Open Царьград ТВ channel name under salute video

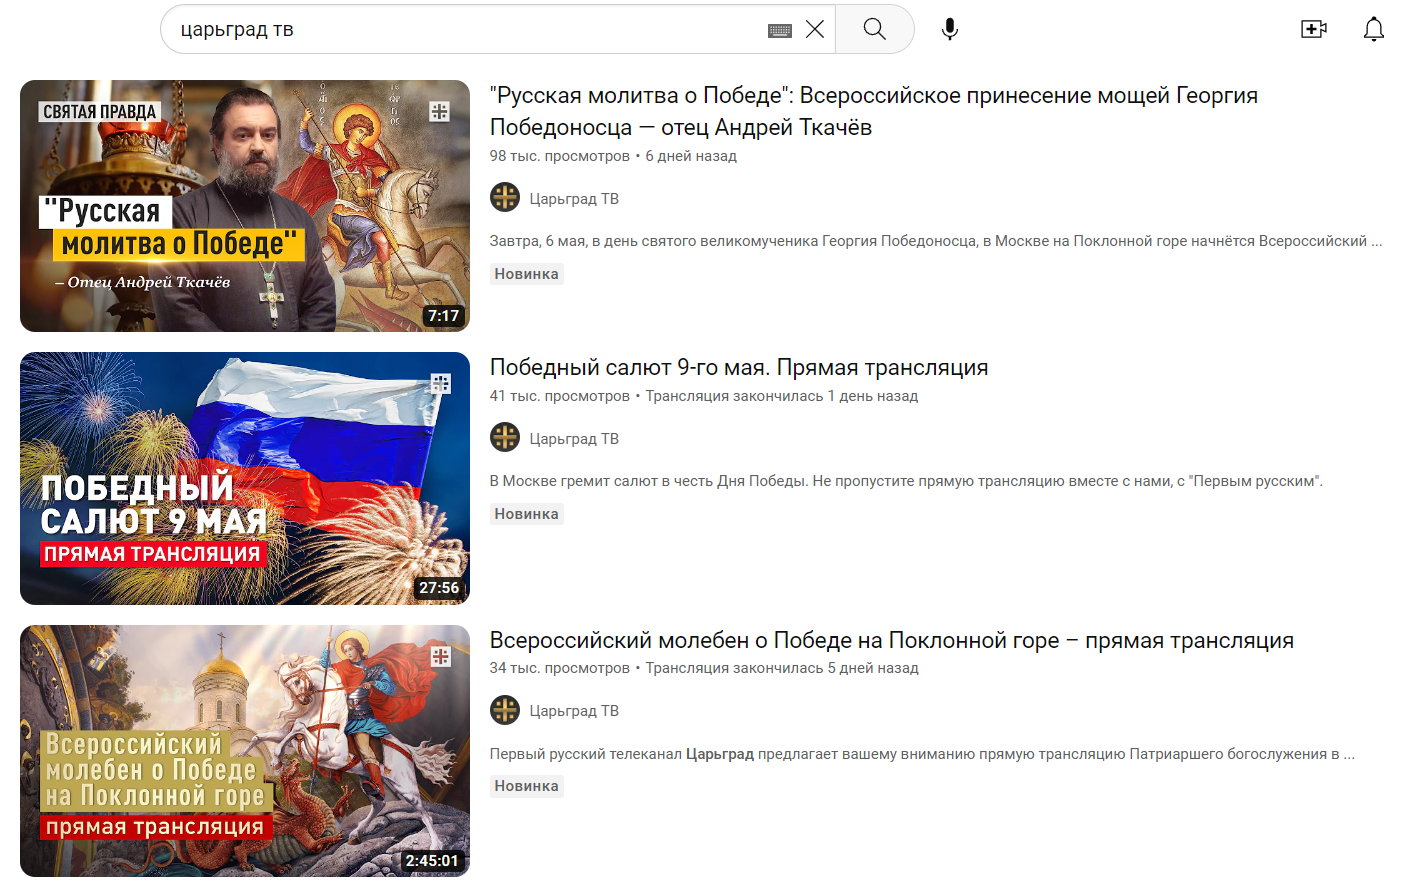tap(574, 438)
